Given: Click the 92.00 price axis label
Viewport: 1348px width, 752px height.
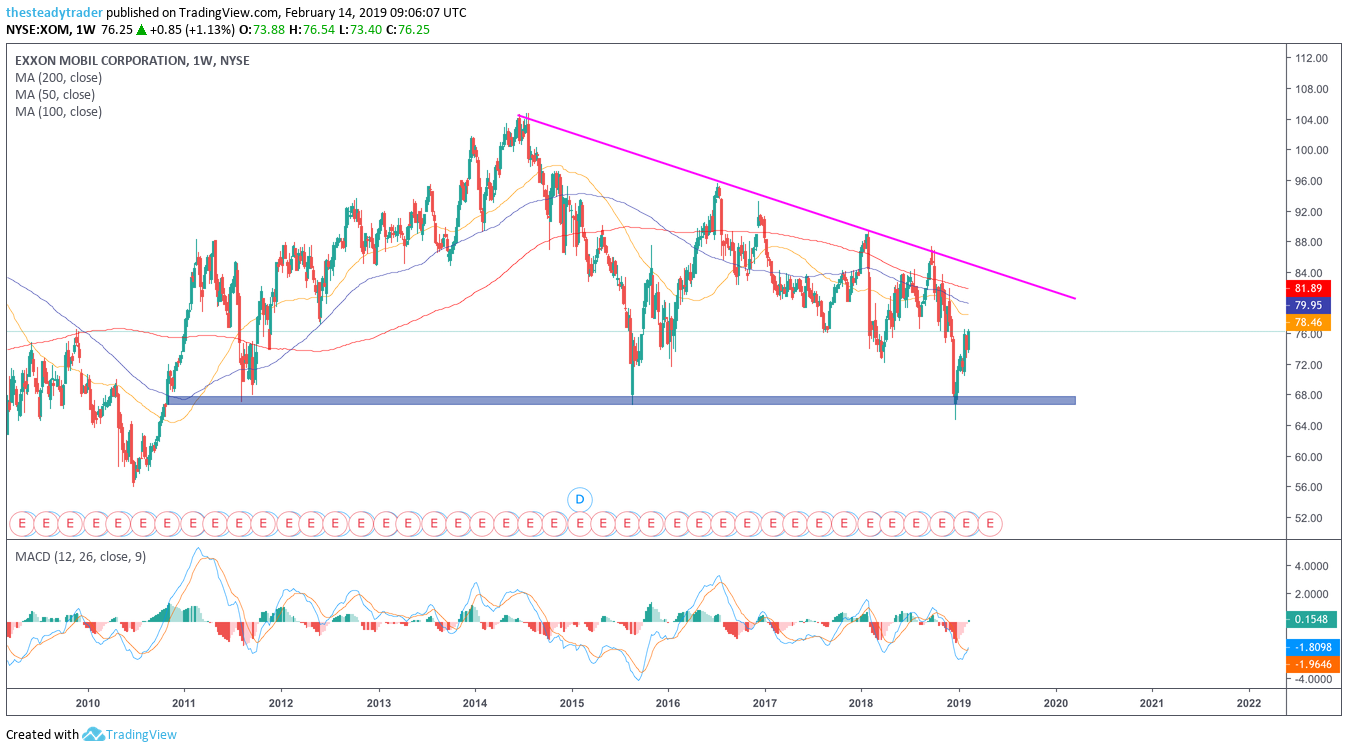Looking at the screenshot, I should click(1309, 212).
